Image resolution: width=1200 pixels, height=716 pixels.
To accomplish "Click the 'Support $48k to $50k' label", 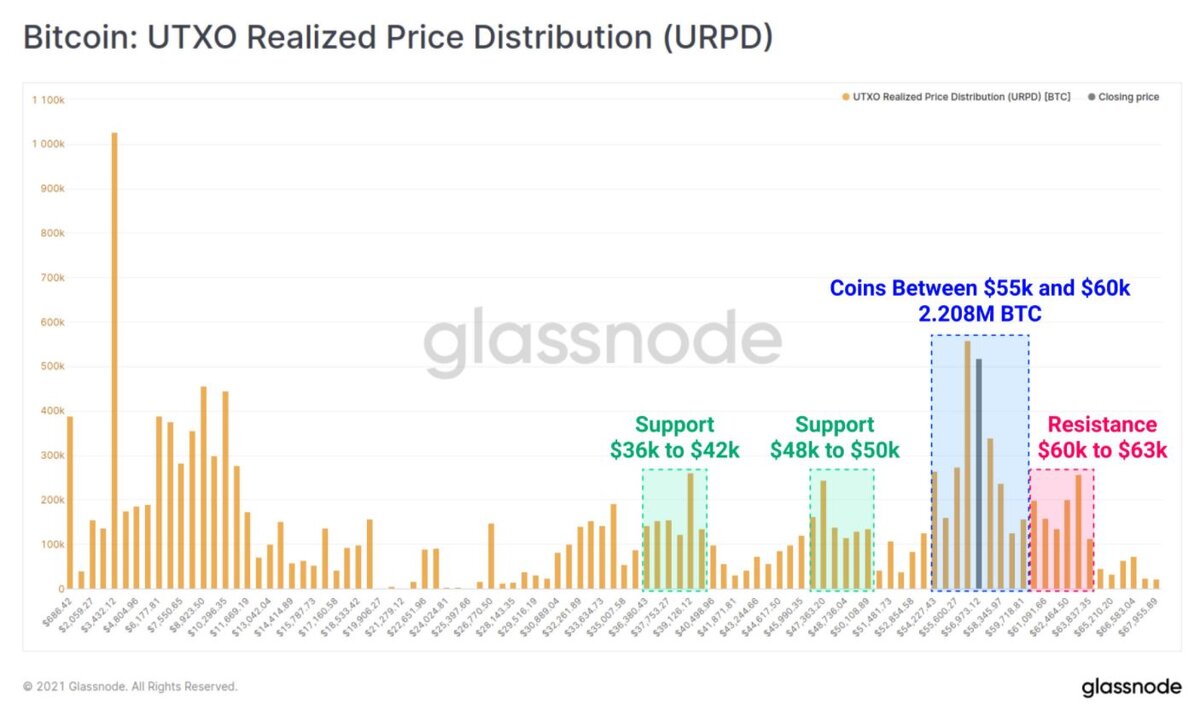I will (835, 437).
